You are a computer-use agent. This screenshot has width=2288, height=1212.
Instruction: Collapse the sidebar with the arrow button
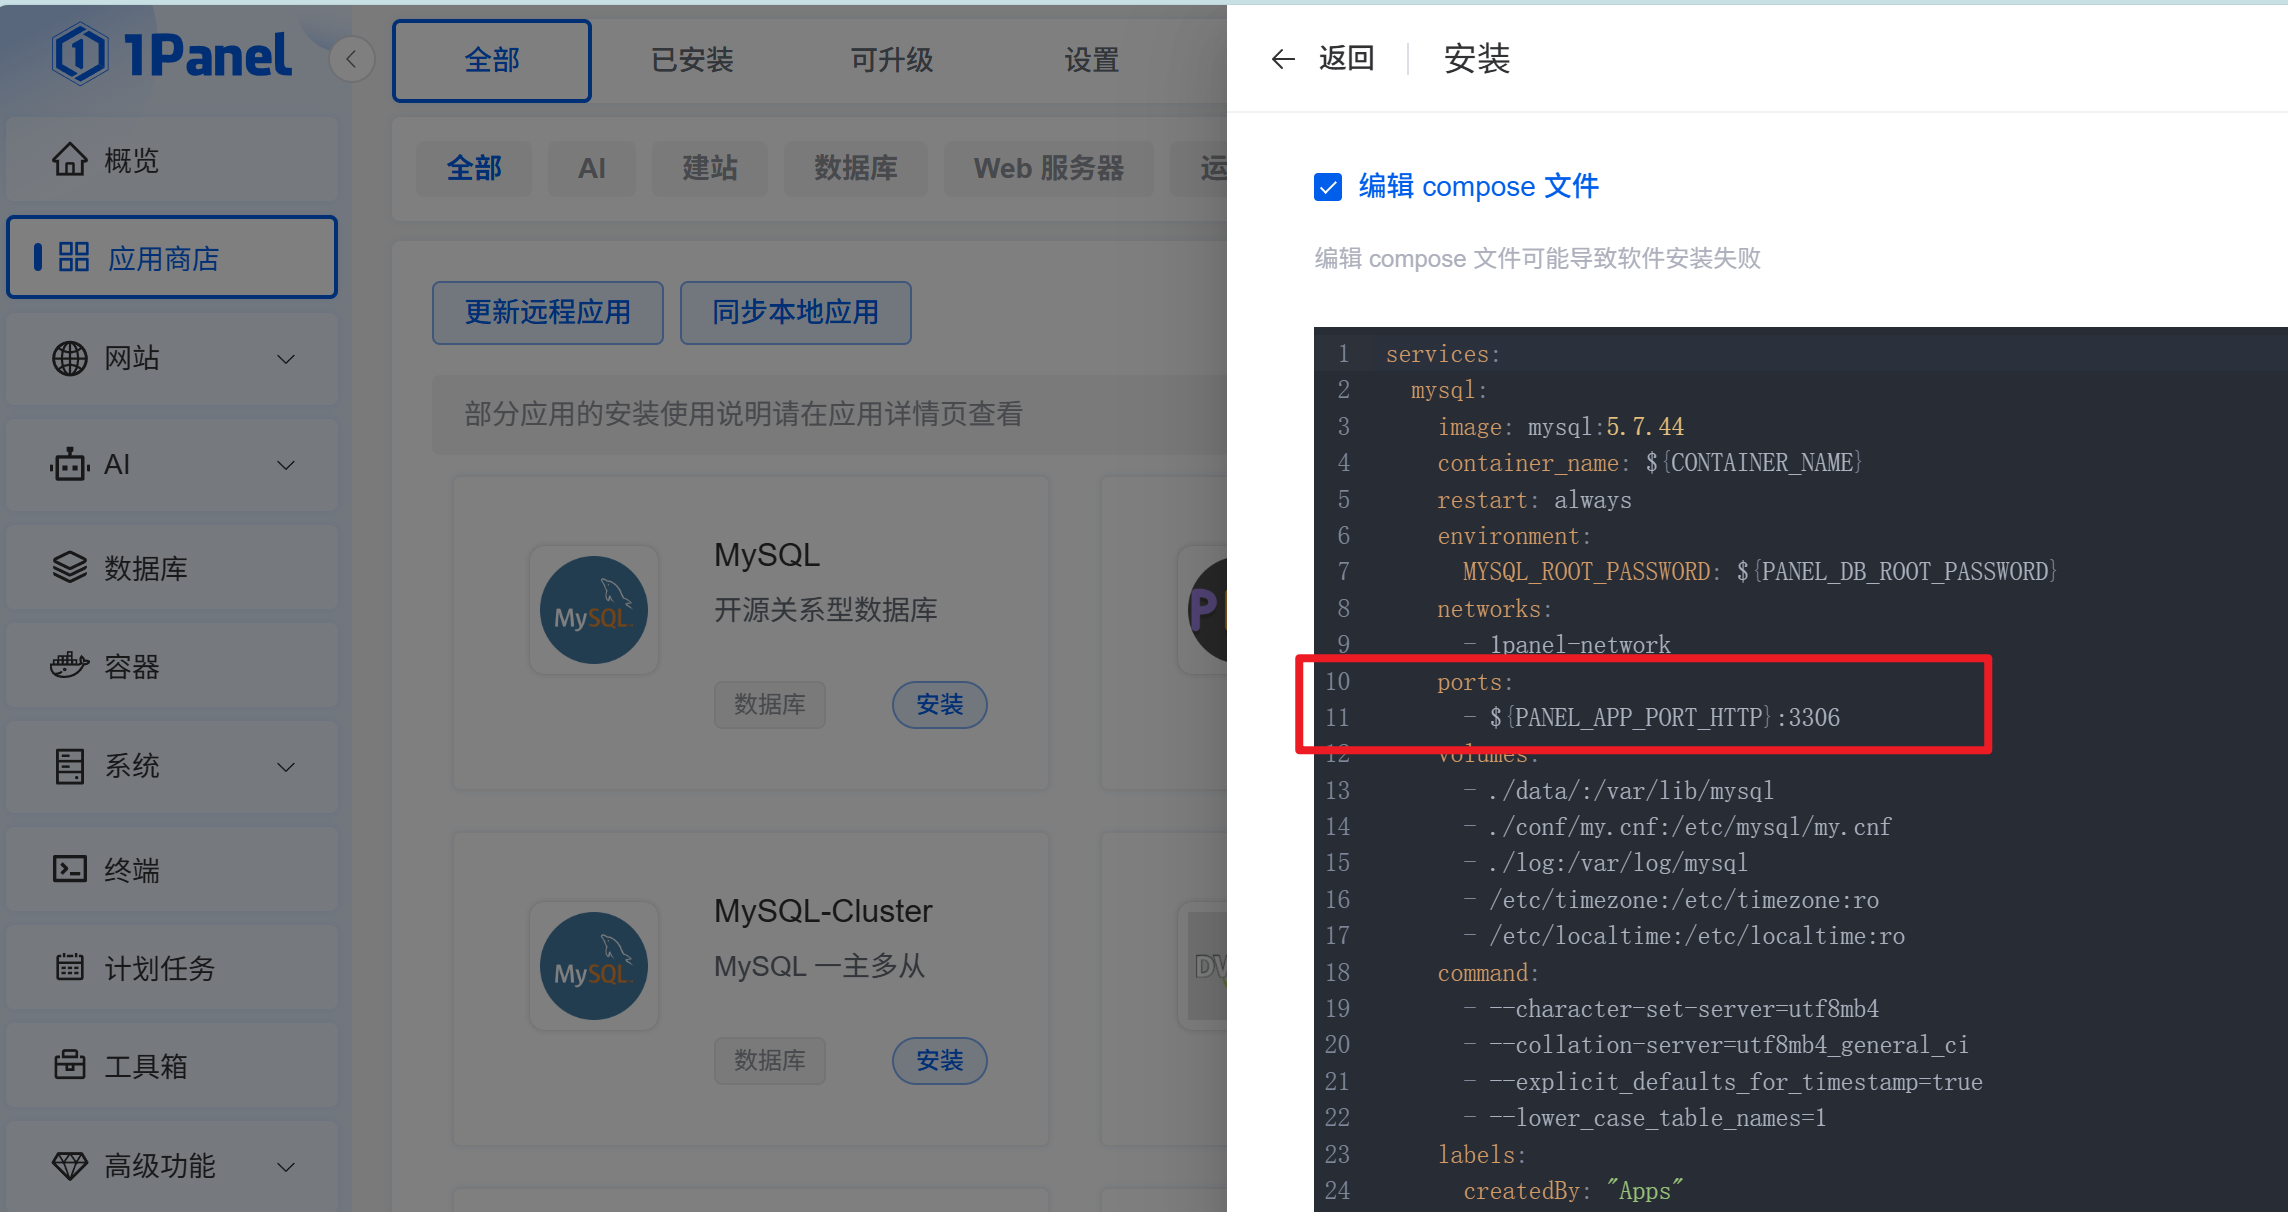[351, 59]
